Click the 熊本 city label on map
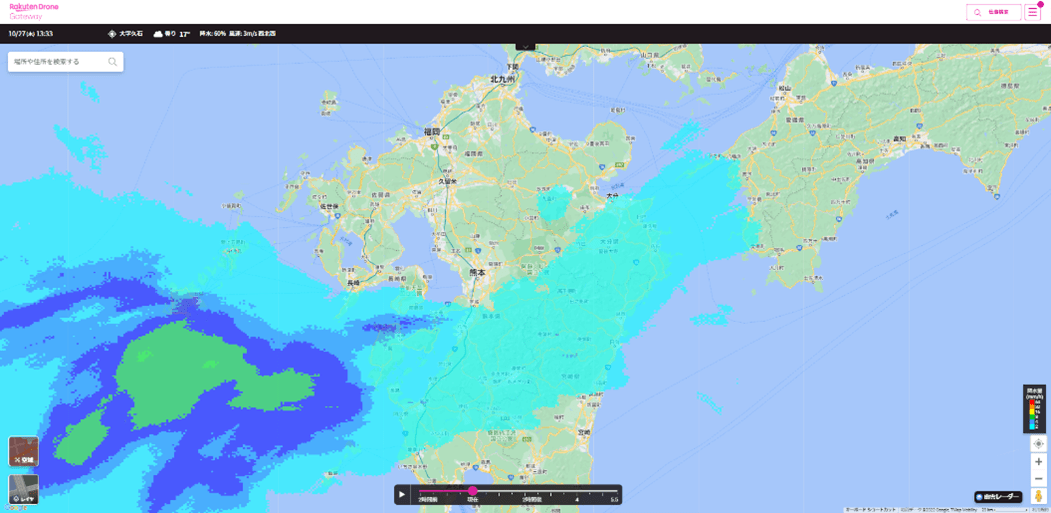The height and width of the screenshot is (513, 1051). (477, 272)
